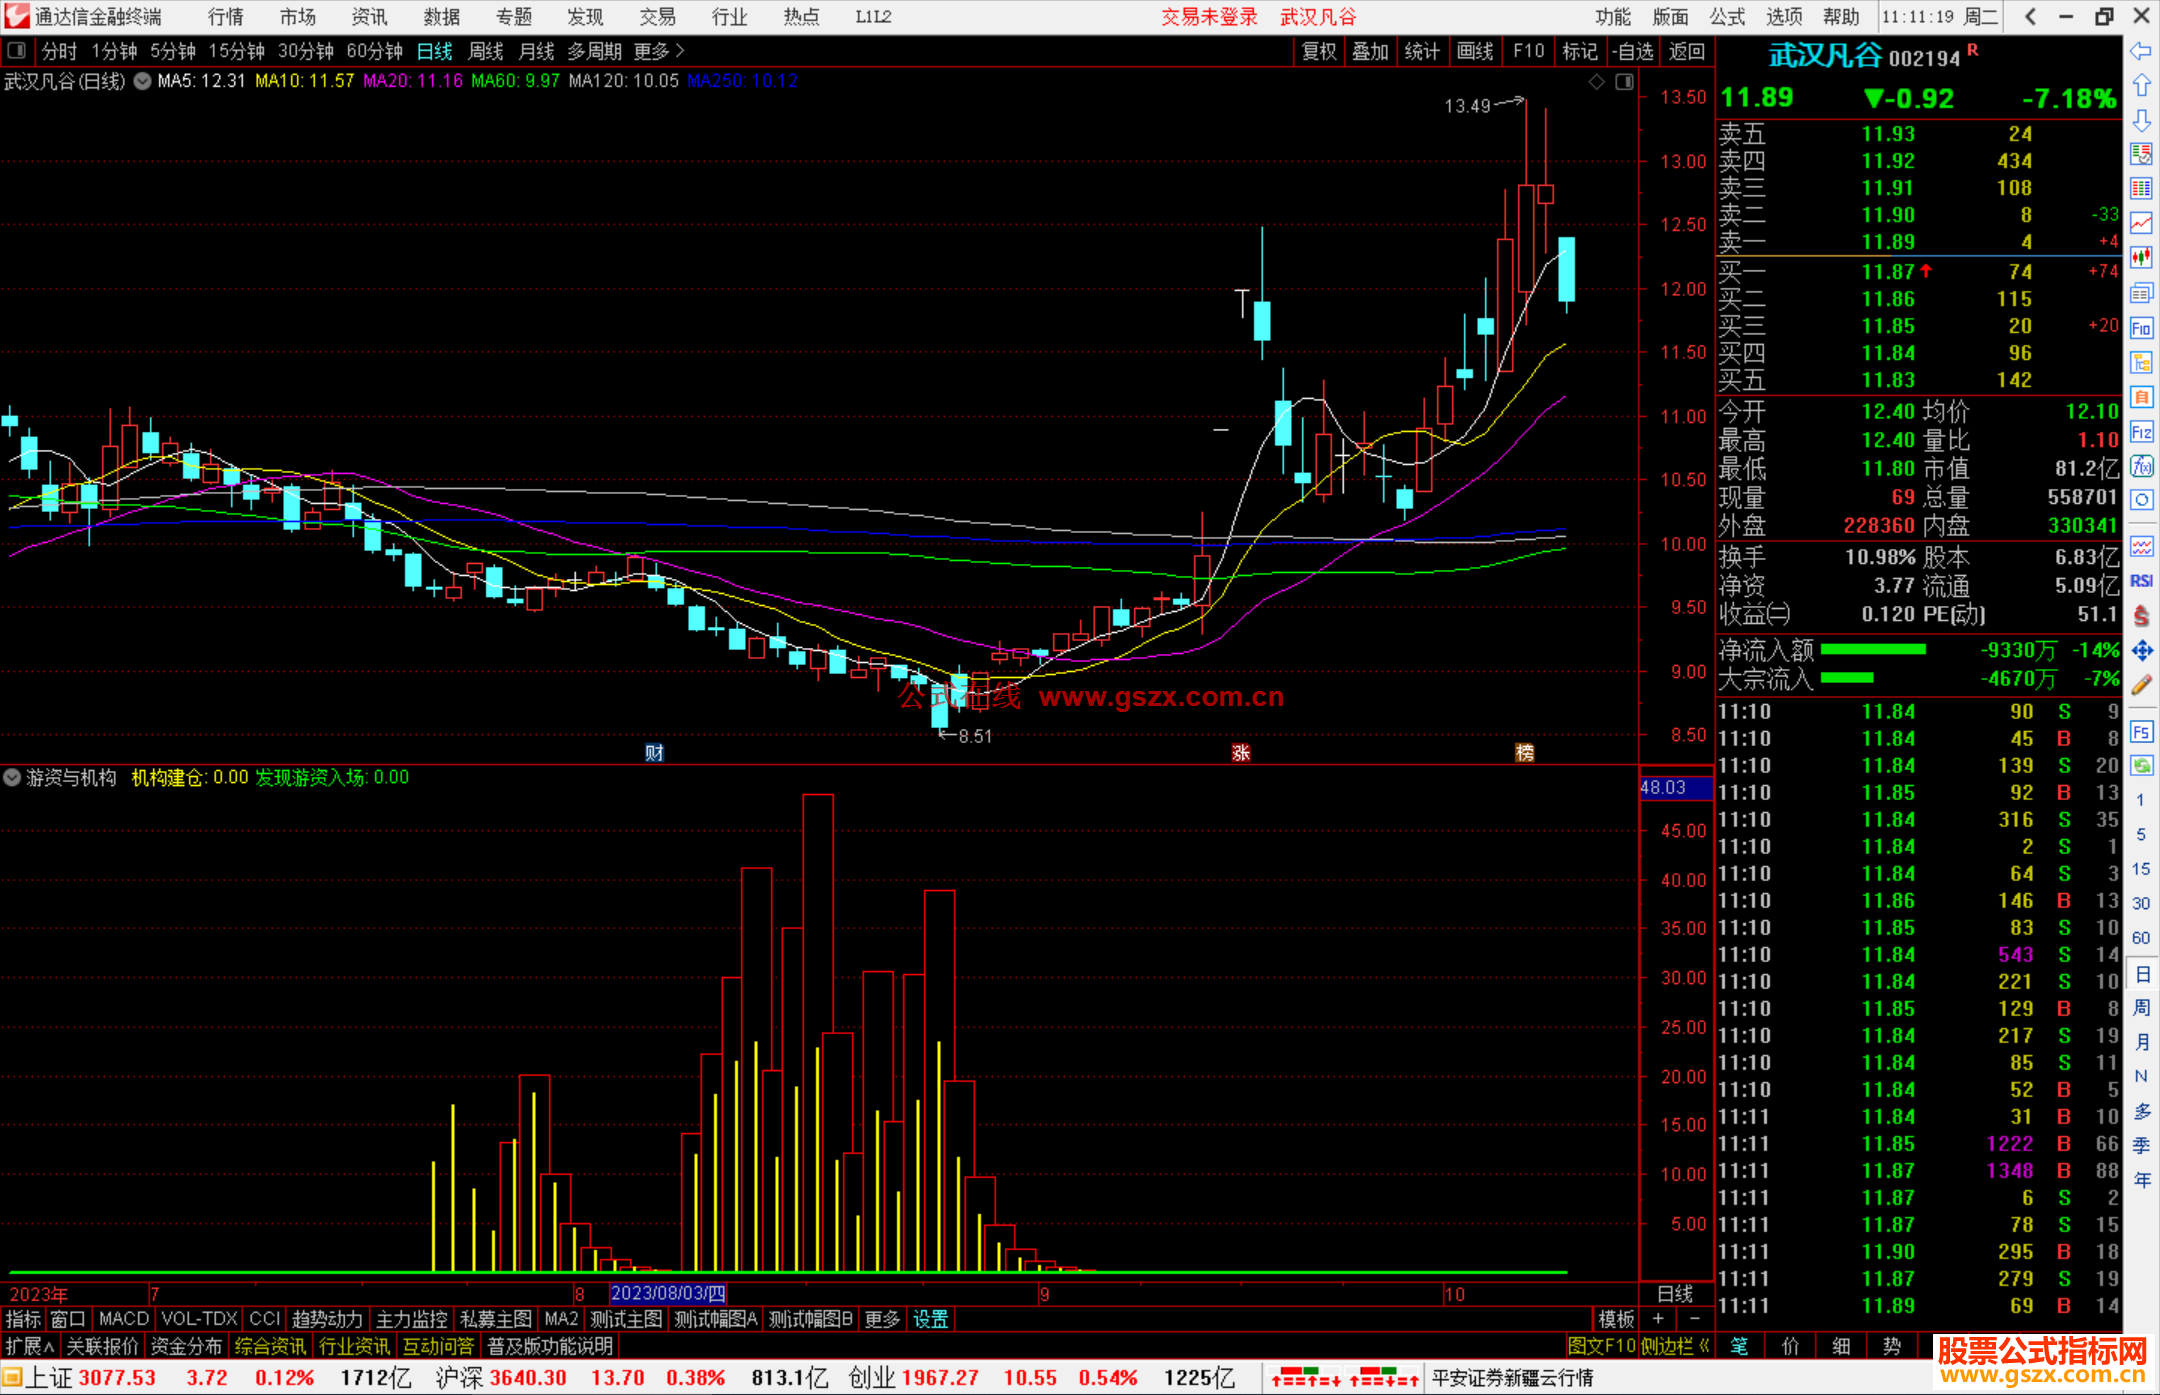The width and height of the screenshot is (2160, 1395).
Task: Switch to the VOL-TDX indicator tab
Action: pos(199,1319)
